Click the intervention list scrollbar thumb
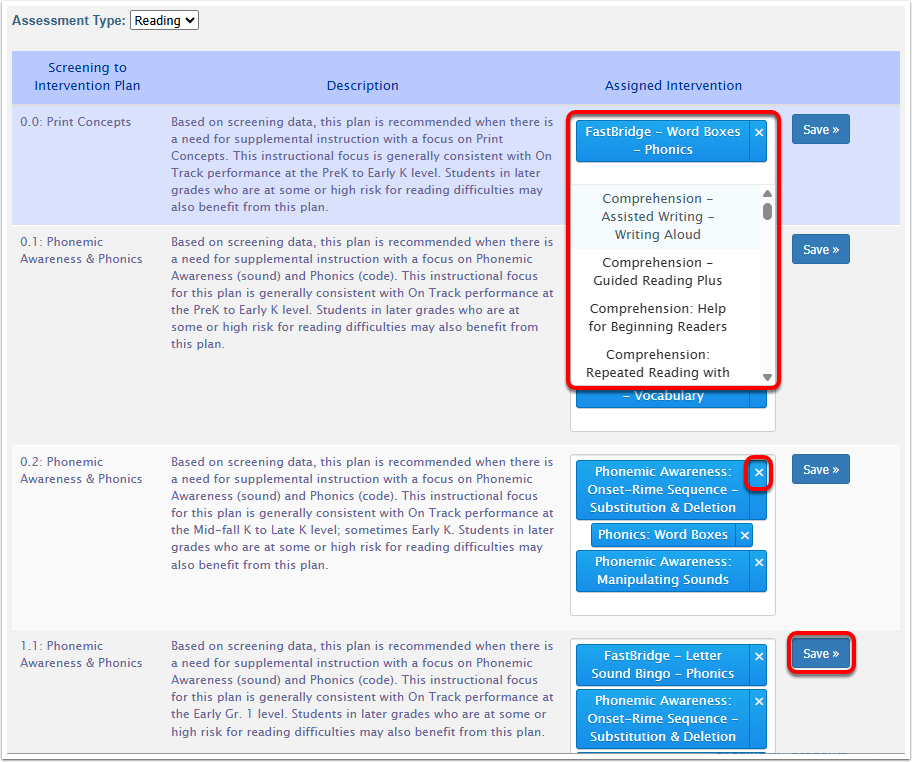The height and width of the screenshot is (762, 912). click(767, 211)
